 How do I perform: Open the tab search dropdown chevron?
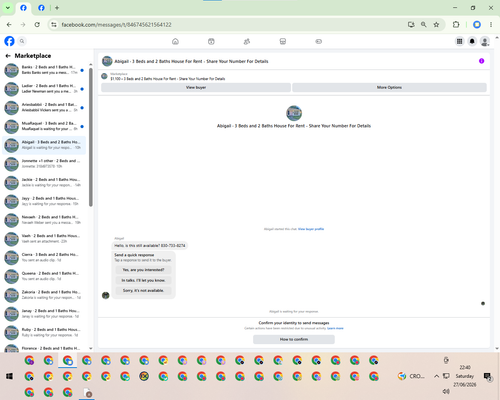tap(8, 8)
